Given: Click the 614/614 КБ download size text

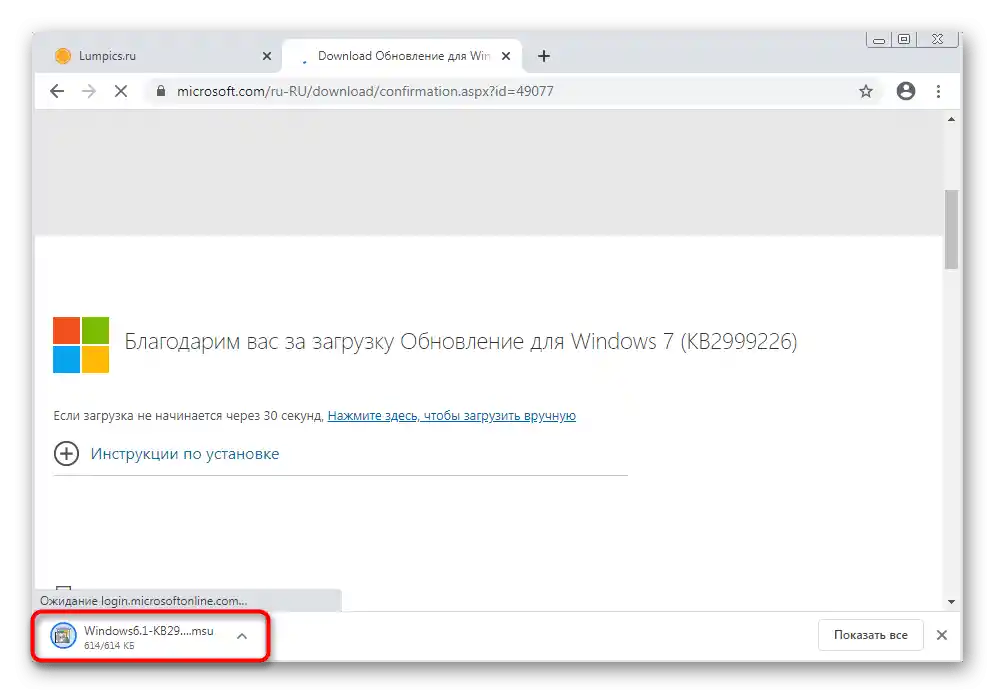Looking at the screenshot, I should coord(109,646).
